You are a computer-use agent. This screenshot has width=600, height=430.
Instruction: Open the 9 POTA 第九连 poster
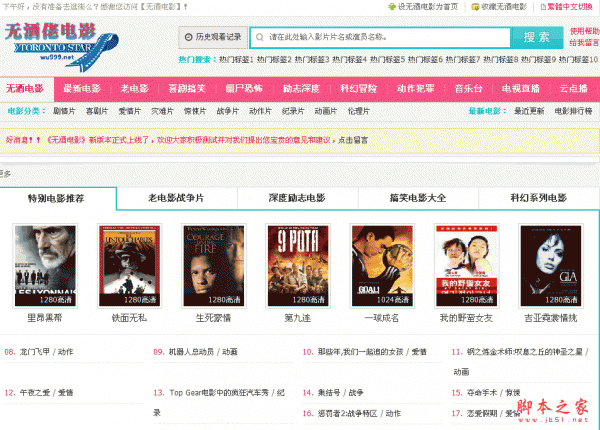coord(298,266)
